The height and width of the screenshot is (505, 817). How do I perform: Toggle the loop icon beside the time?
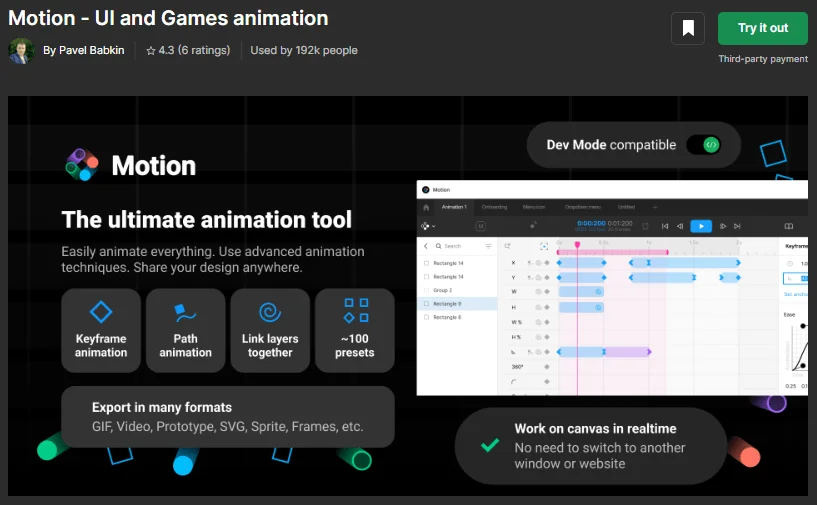click(x=645, y=226)
